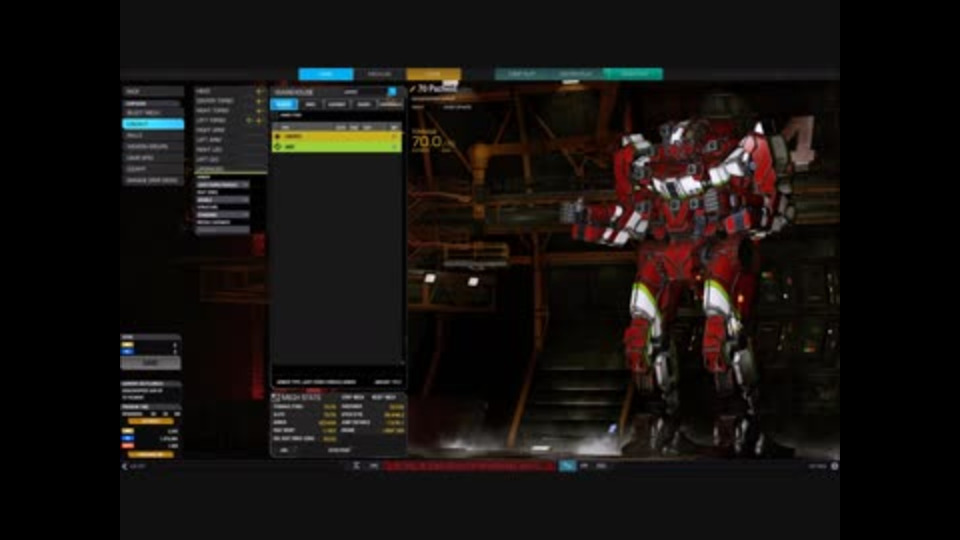Image resolution: width=960 pixels, height=540 pixels.
Task: Click the icon on the yellow Warehouse row
Action: pos(277,137)
